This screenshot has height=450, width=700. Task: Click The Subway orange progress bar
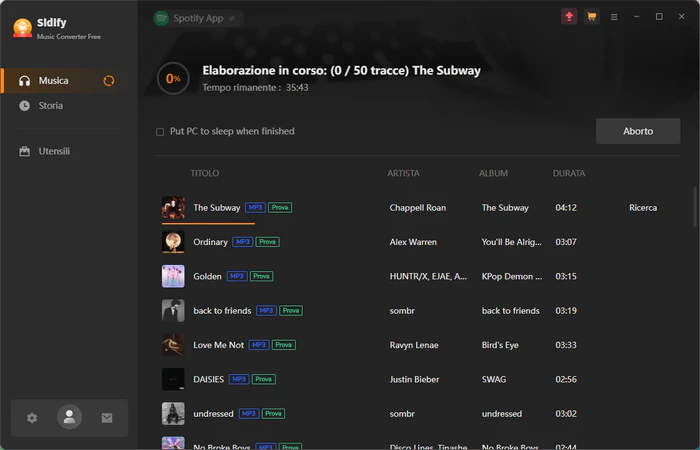coord(208,223)
